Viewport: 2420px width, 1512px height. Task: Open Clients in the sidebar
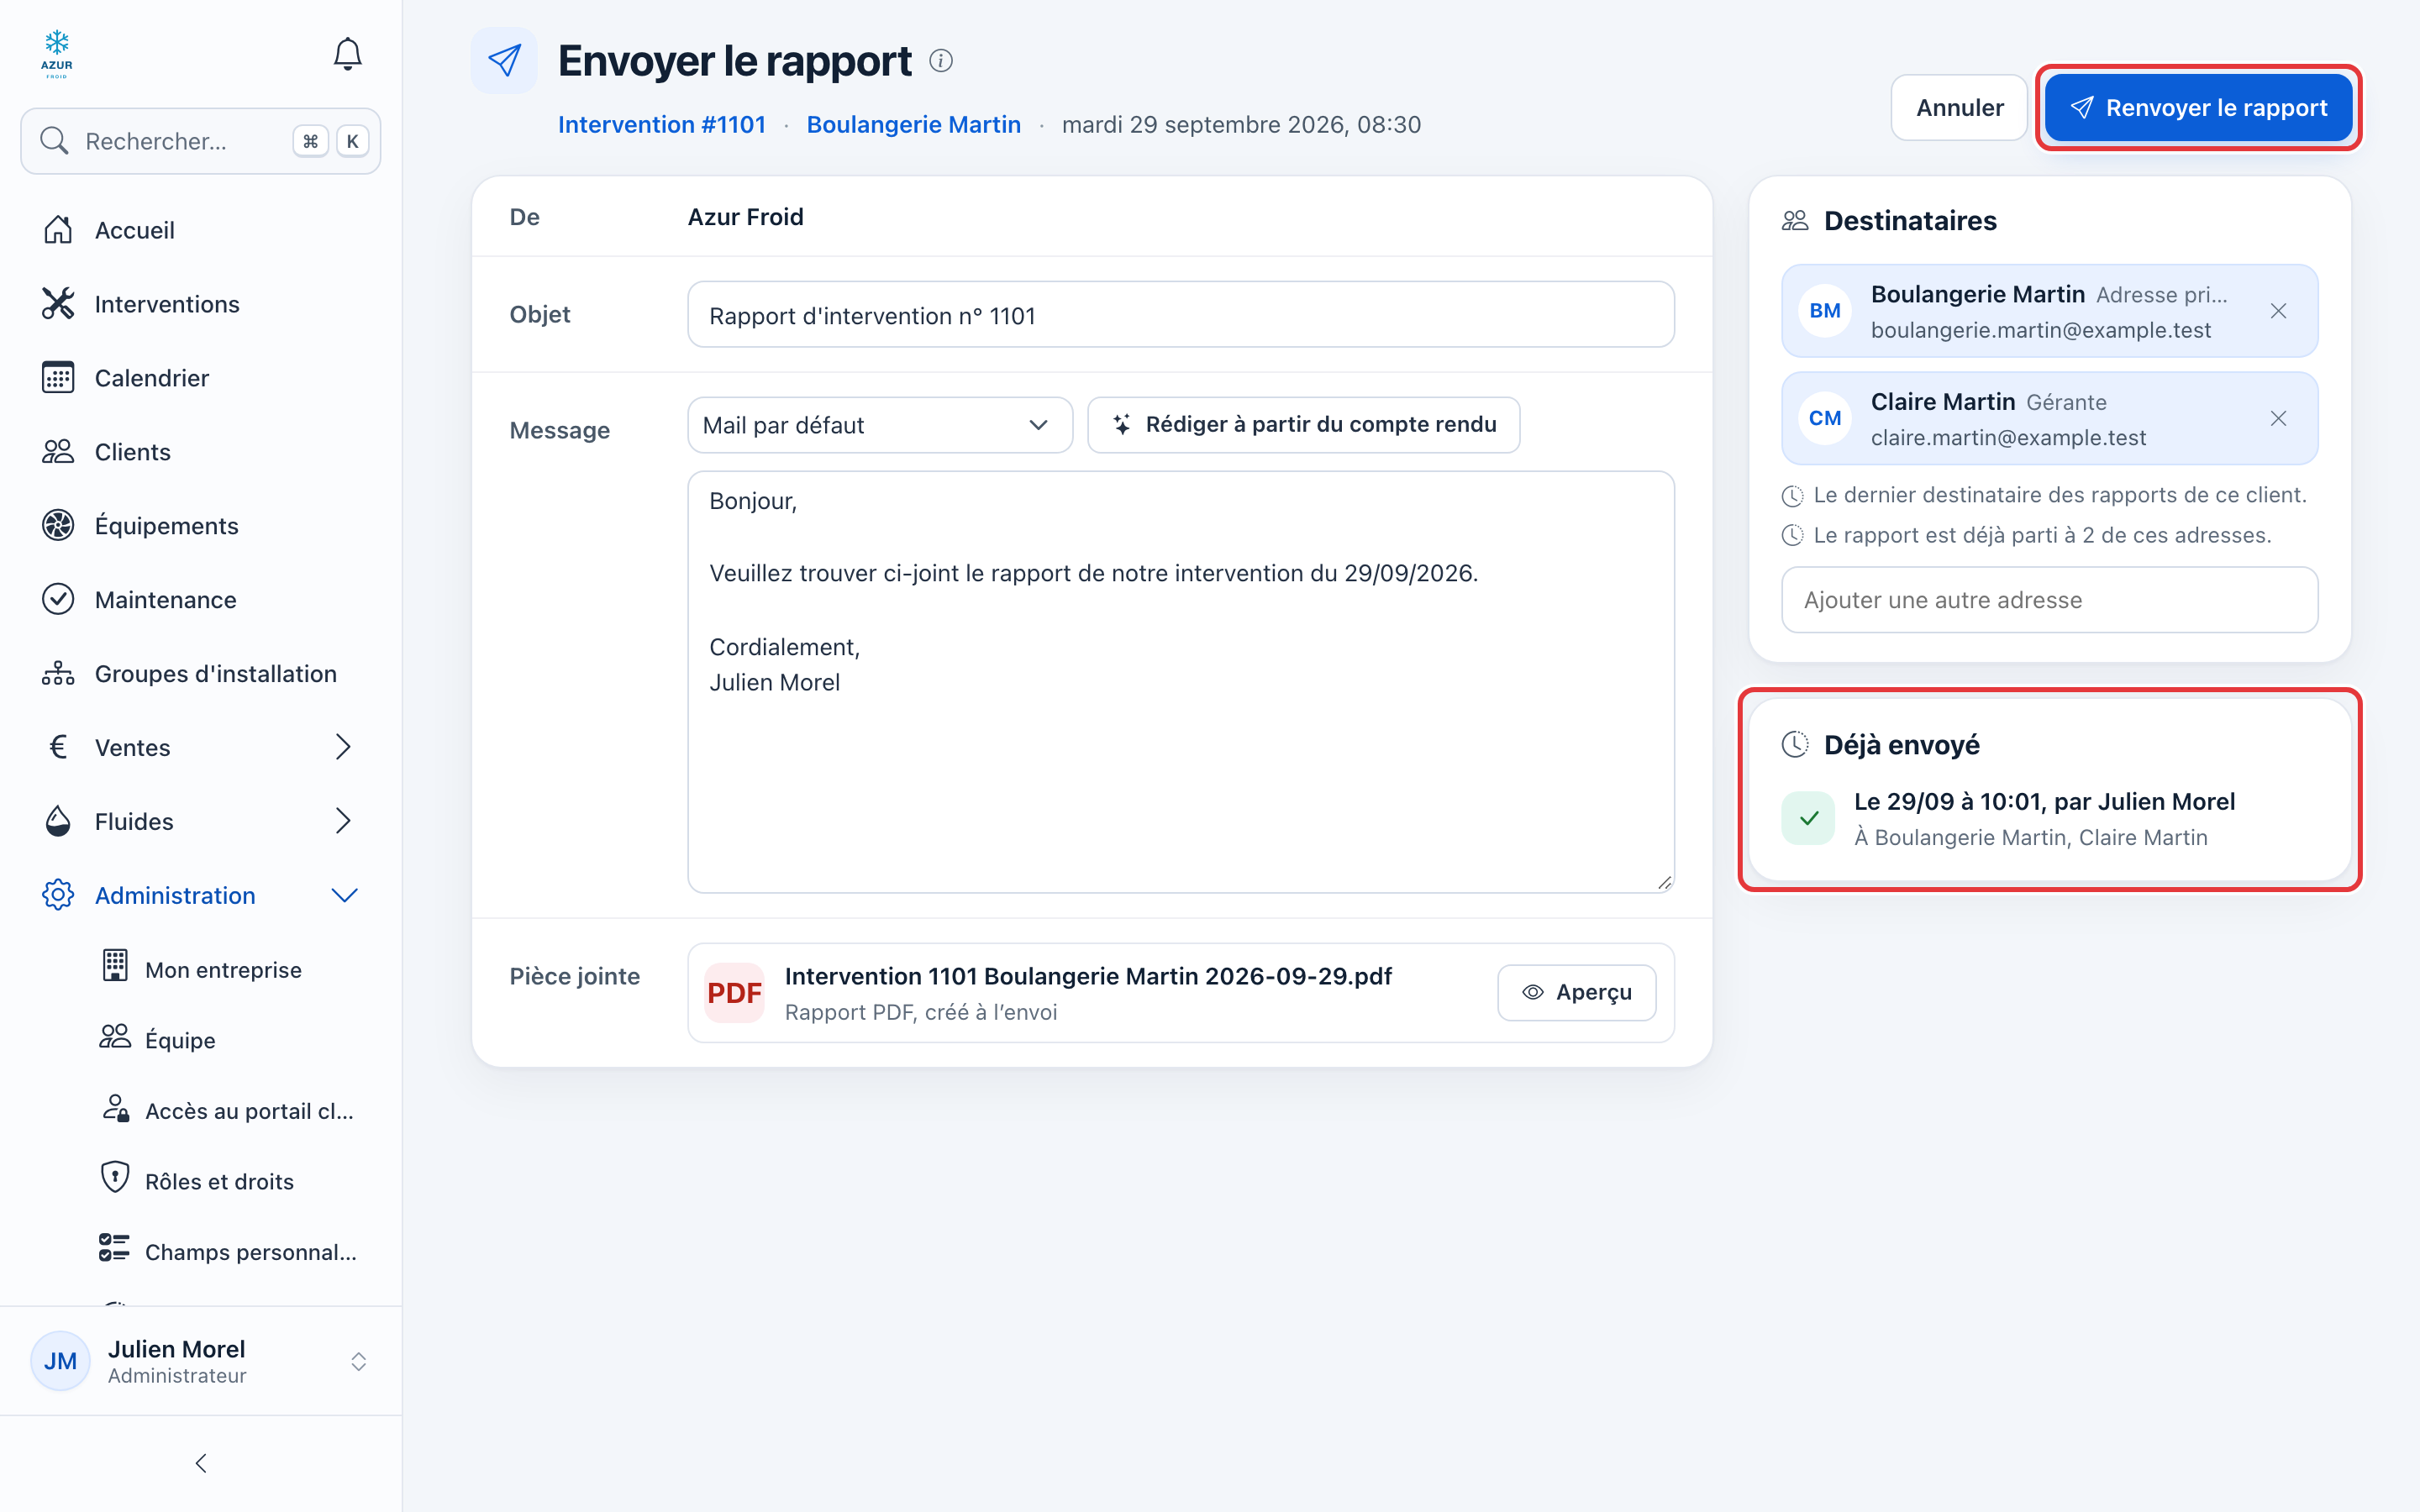(201, 452)
